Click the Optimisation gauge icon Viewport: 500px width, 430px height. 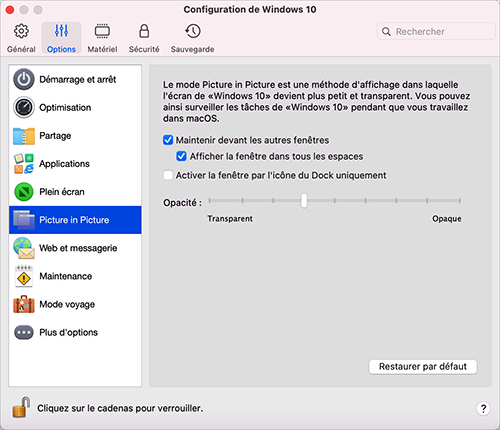click(24, 107)
